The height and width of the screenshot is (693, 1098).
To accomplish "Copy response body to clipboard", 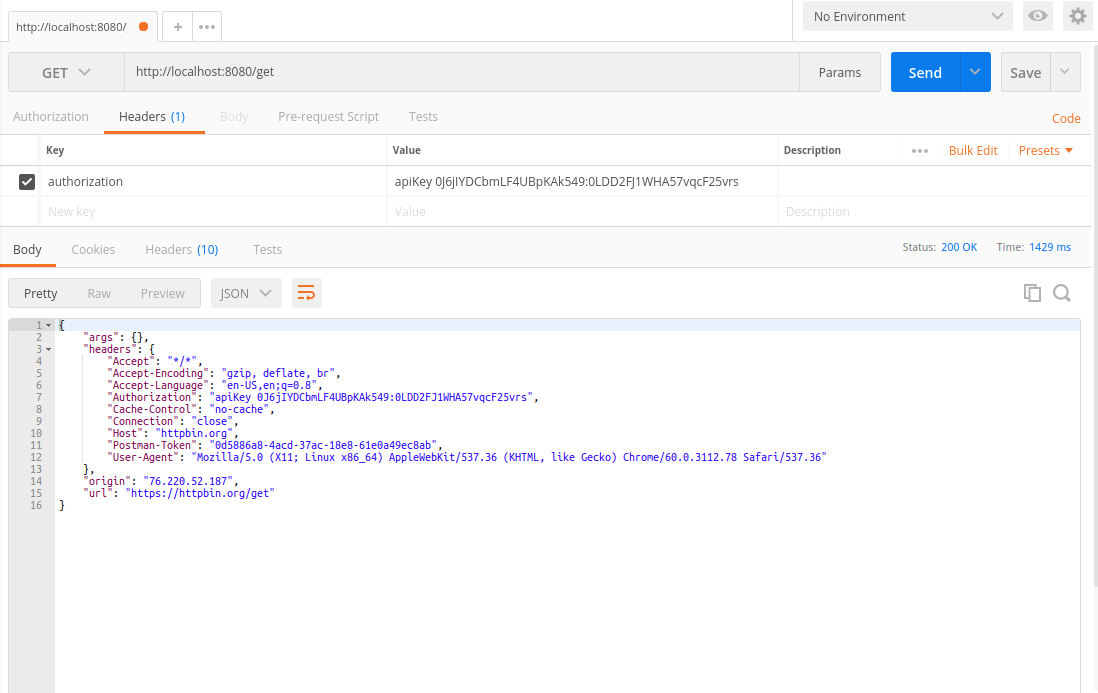I will pos(1032,293).
